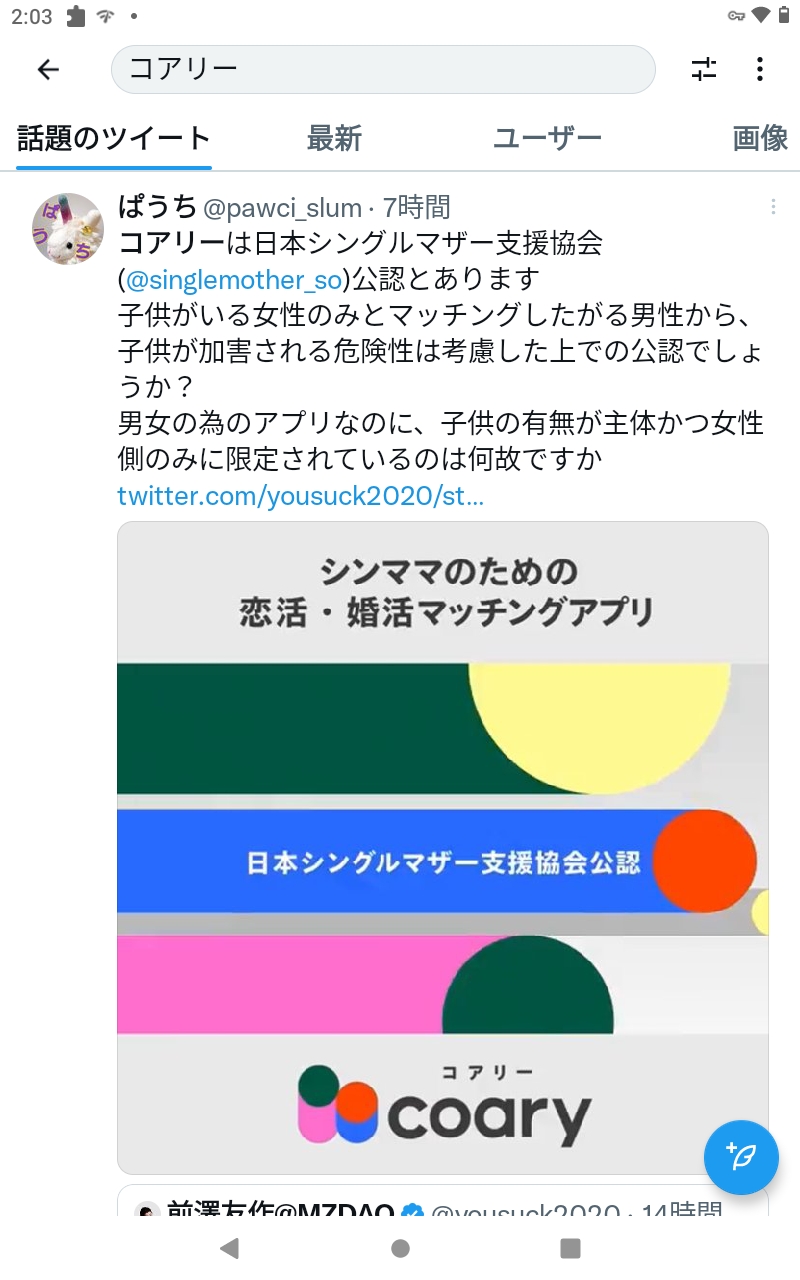Switch to the 最新 tab

334,139
